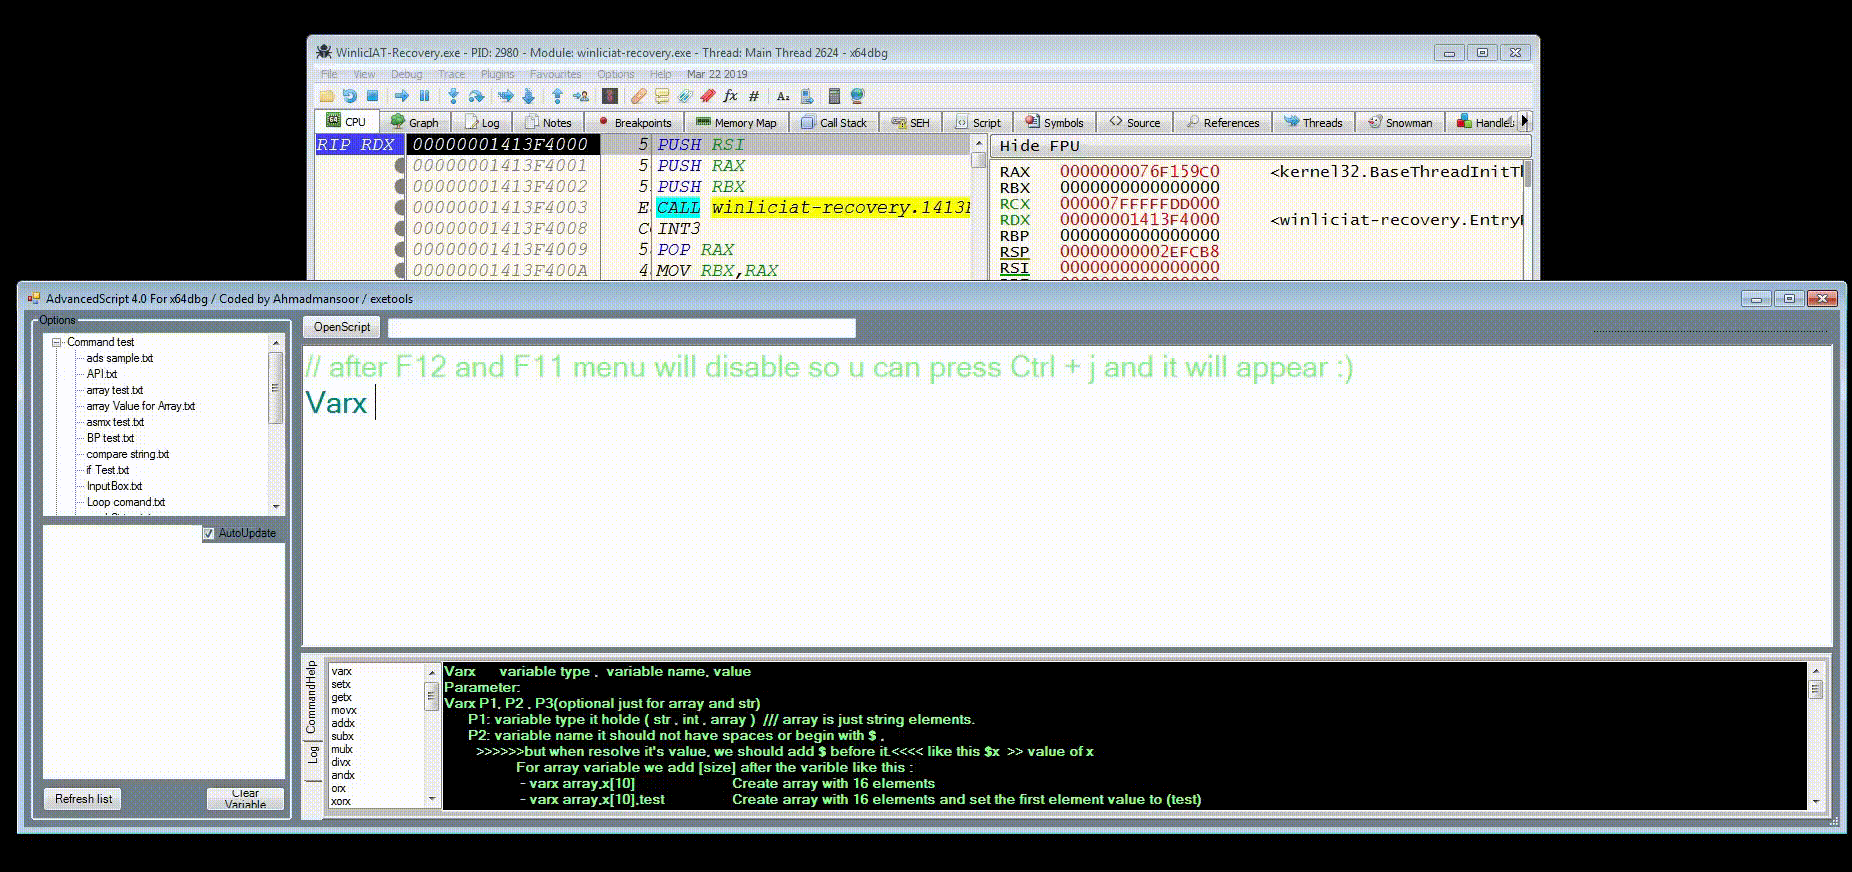Click the Restart debugging icon in x64dbg
The image size is (1852, 872).
(349, 96)
